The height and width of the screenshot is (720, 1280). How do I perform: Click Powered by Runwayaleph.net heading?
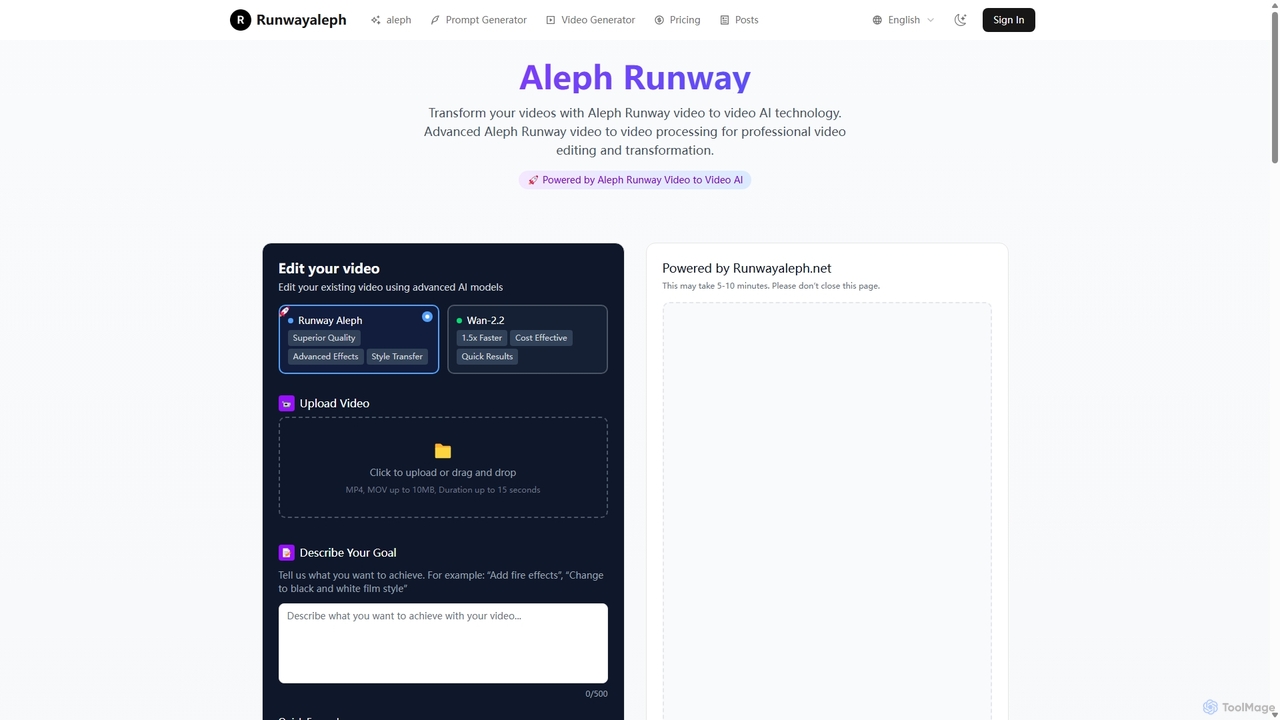click(x=747, y=268)
